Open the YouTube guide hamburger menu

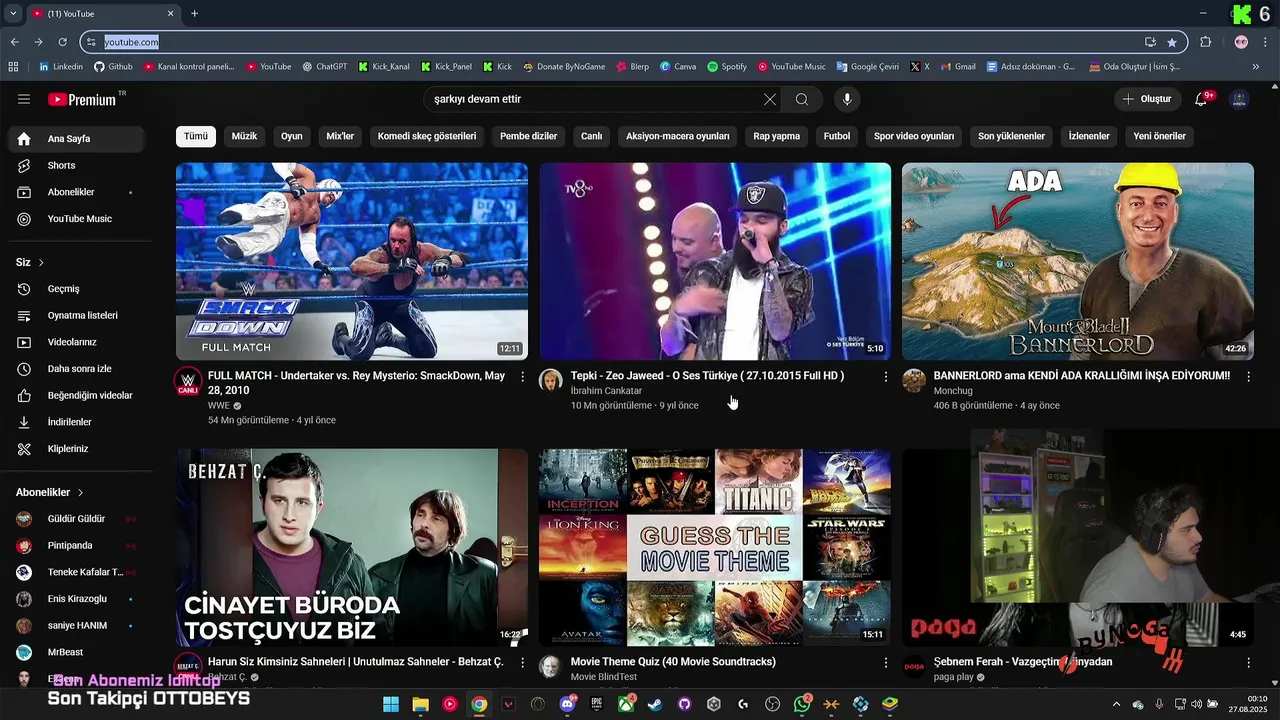pos(24,99)
